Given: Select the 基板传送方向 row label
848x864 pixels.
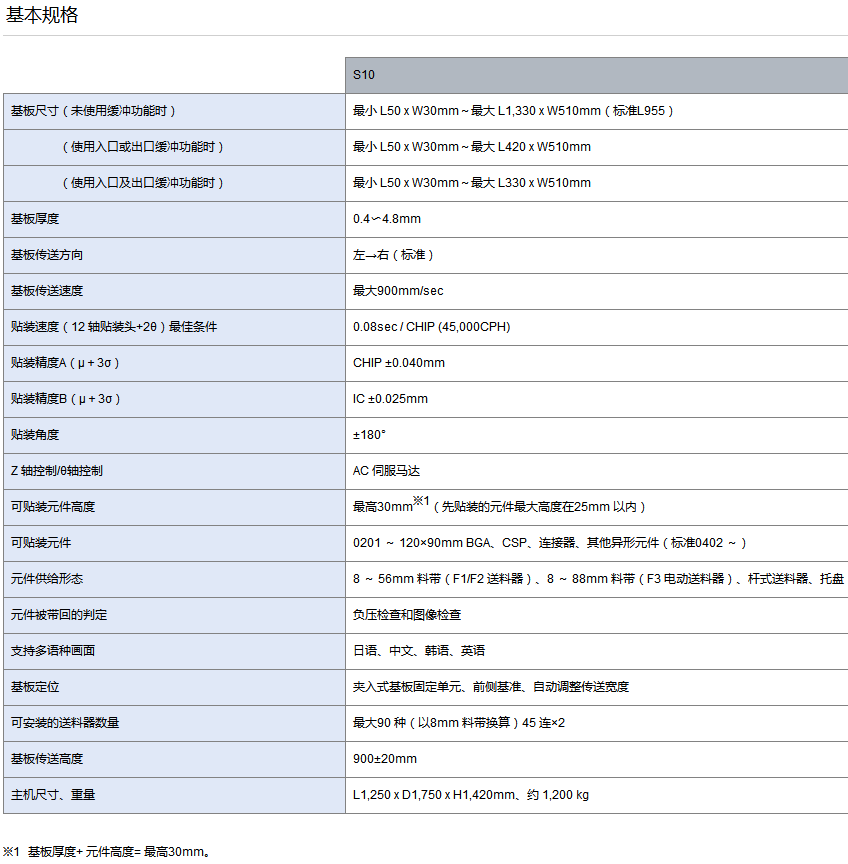Looking at the screenshot, I should pyautogui.click(x=47, y=255).
